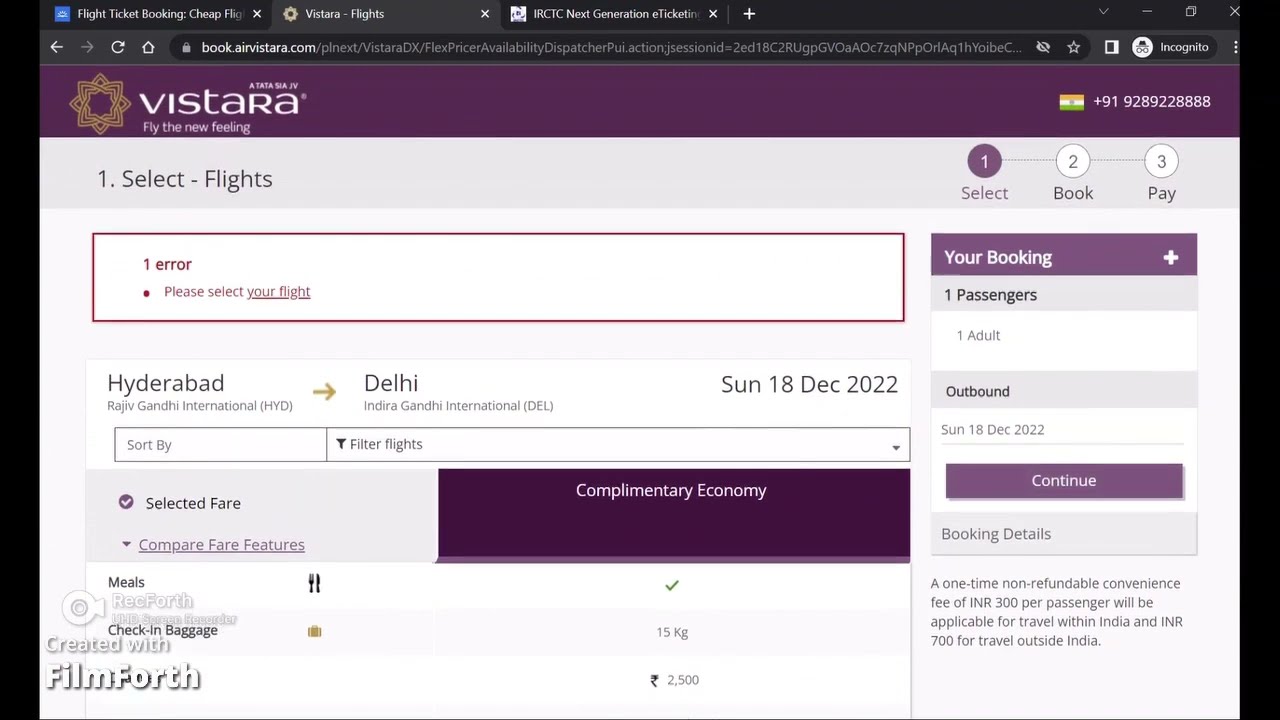Click the browser back arrow
Viewport: 1280px width, 720px height.
tap(57, 47)
